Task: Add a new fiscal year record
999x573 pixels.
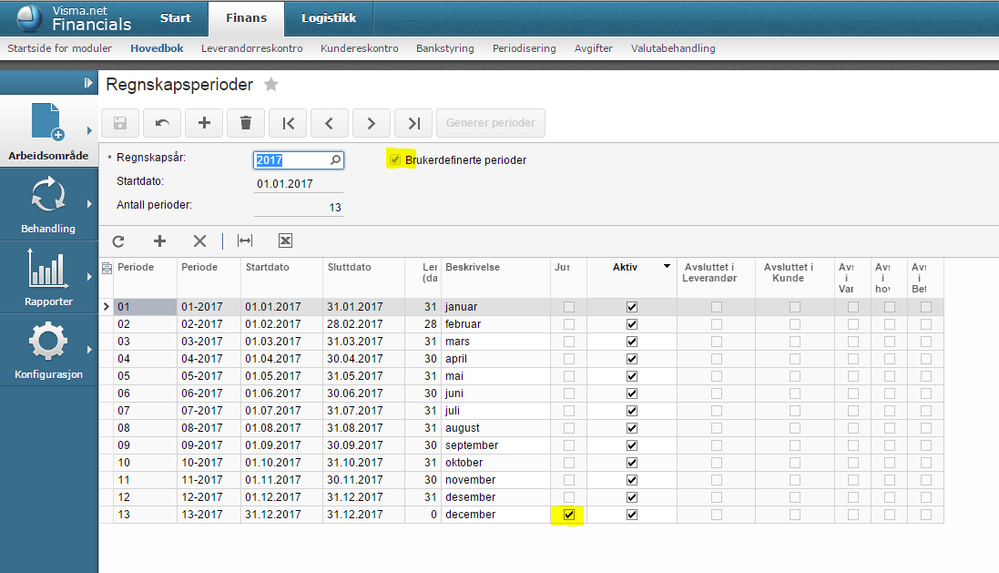Action: 204,123
